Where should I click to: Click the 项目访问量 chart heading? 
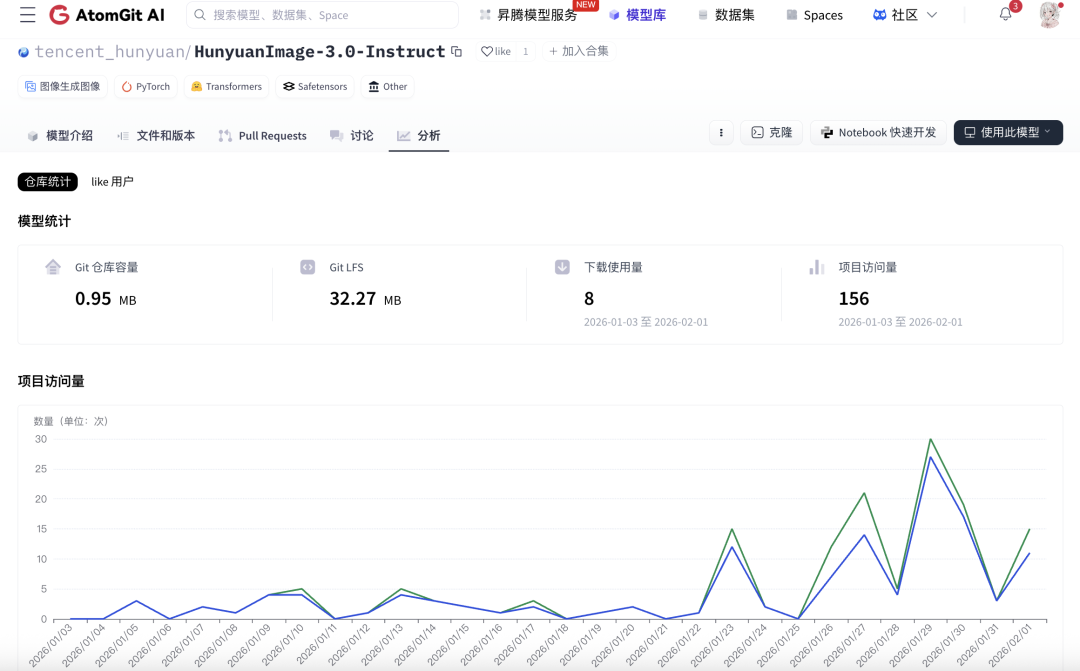pos(51,381)
